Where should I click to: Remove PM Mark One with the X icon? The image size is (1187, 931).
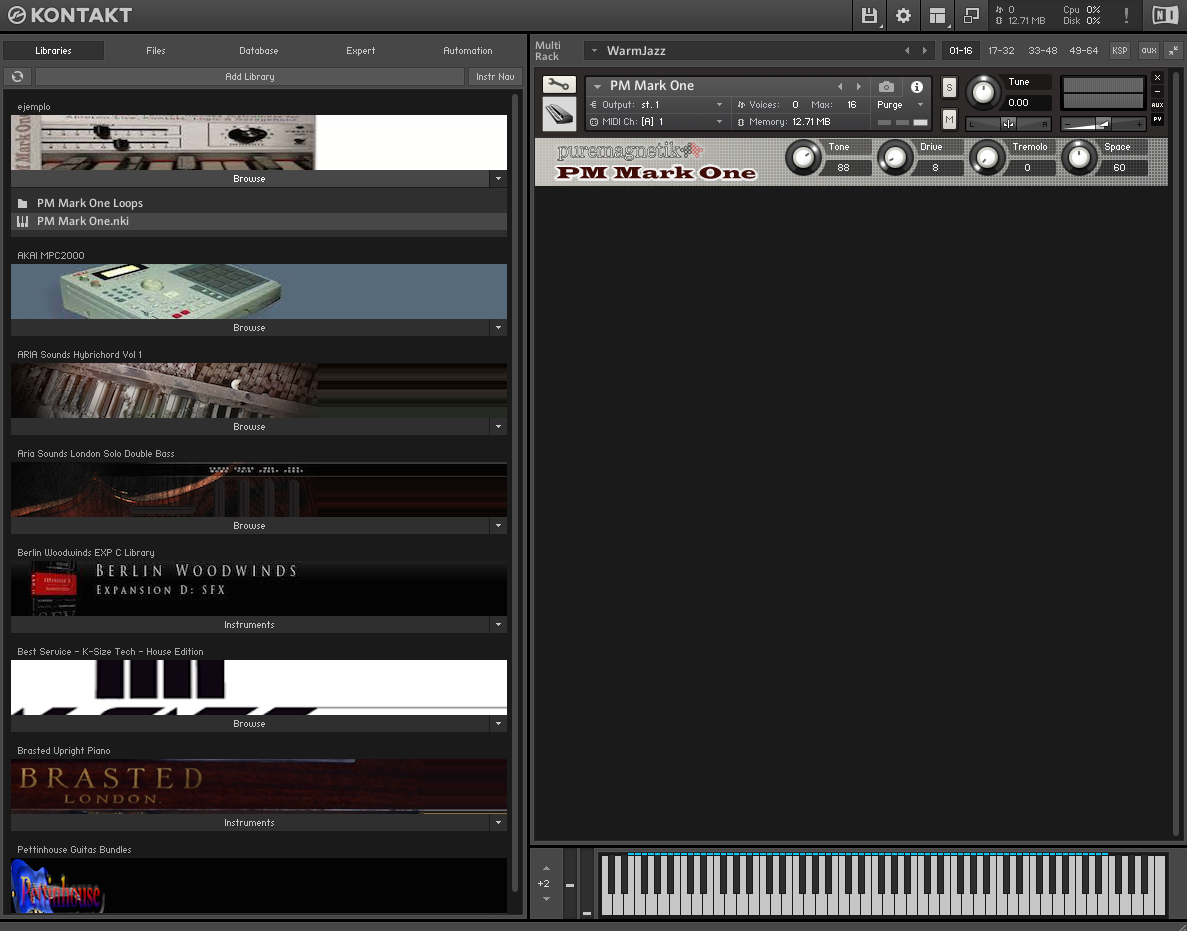(x=1157, y=77)
